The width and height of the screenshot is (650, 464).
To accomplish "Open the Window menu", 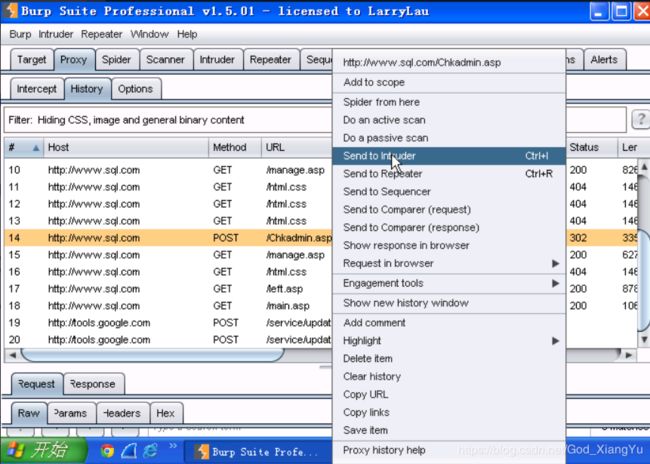I will pos(149,34).
